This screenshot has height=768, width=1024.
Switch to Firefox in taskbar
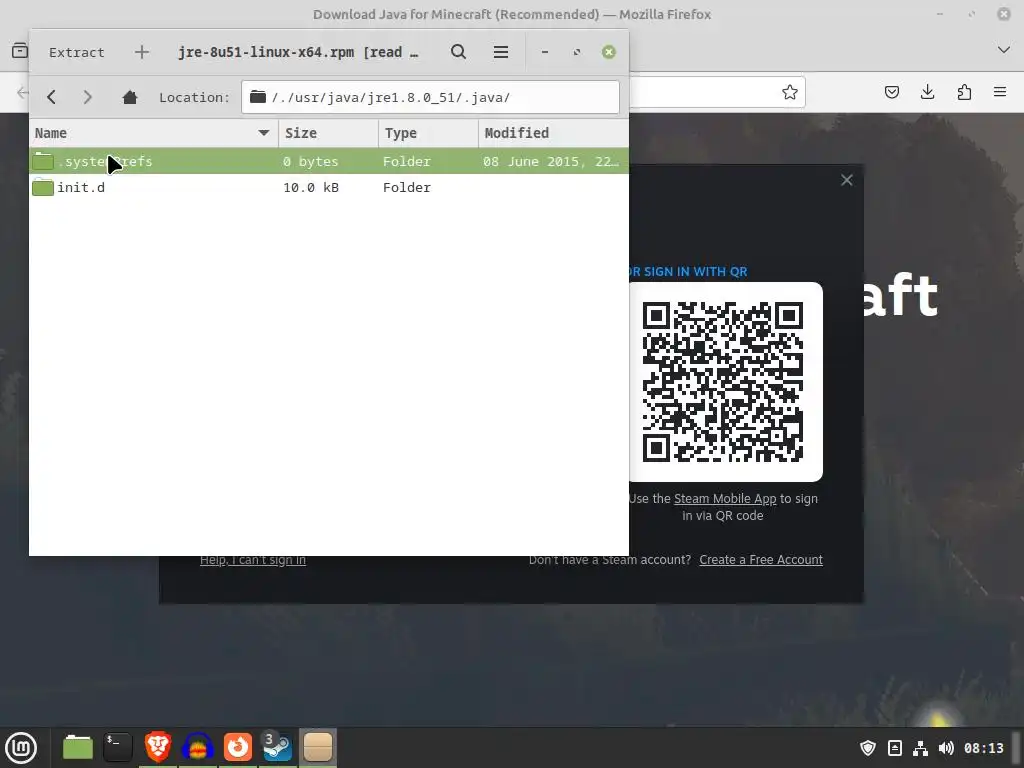tap(238, 747)
